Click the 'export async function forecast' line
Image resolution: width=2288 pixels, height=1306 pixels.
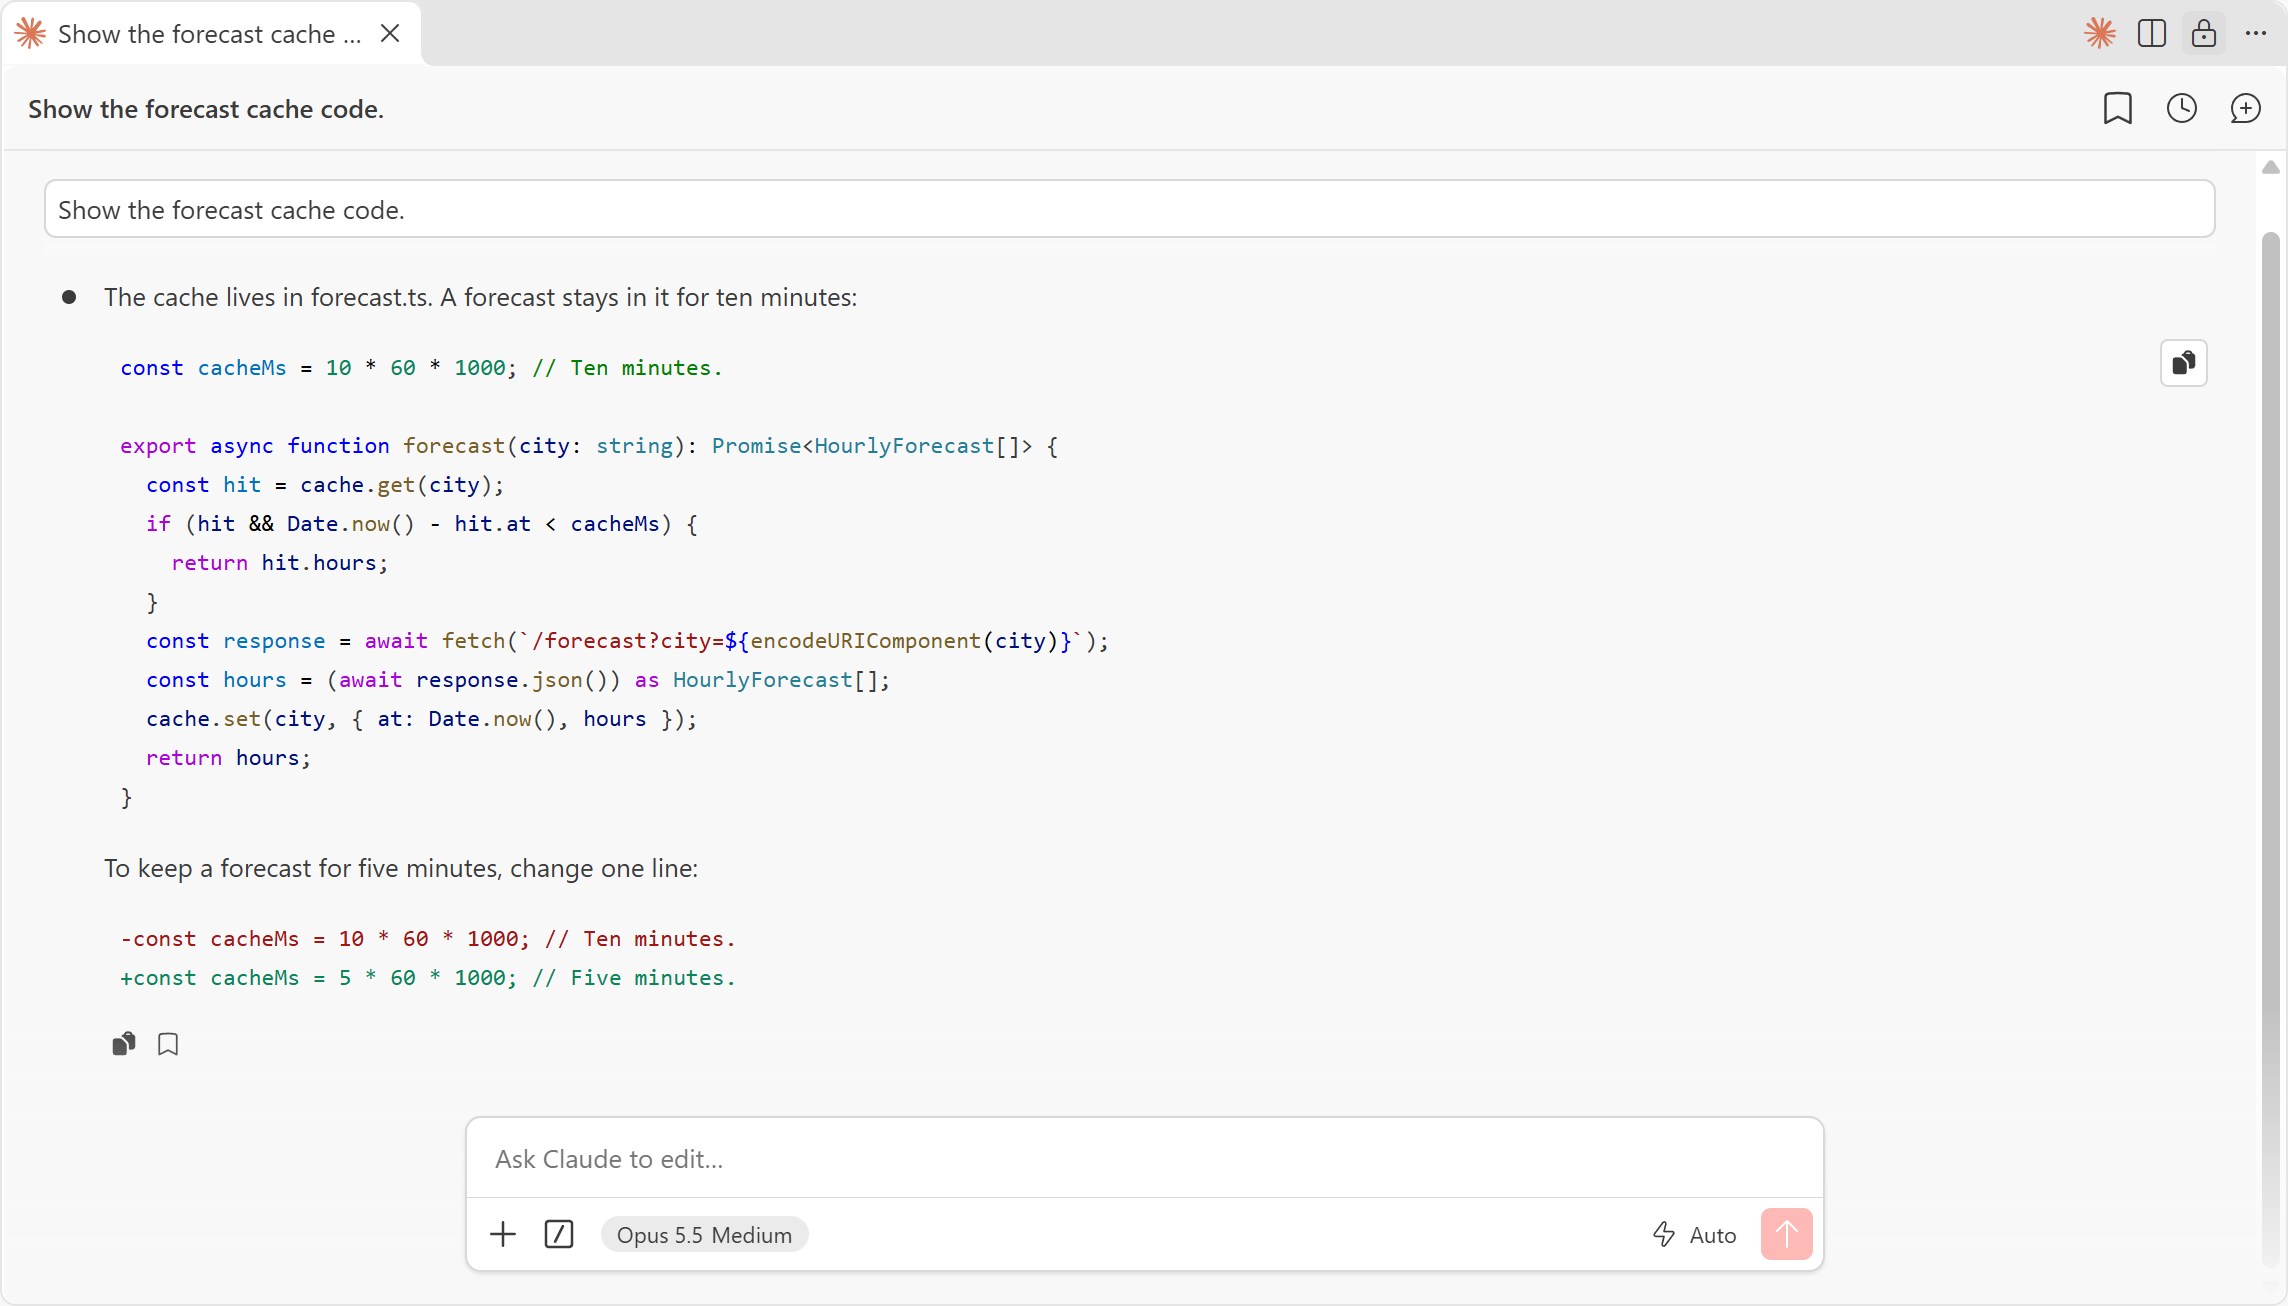[x=589, y=446]
